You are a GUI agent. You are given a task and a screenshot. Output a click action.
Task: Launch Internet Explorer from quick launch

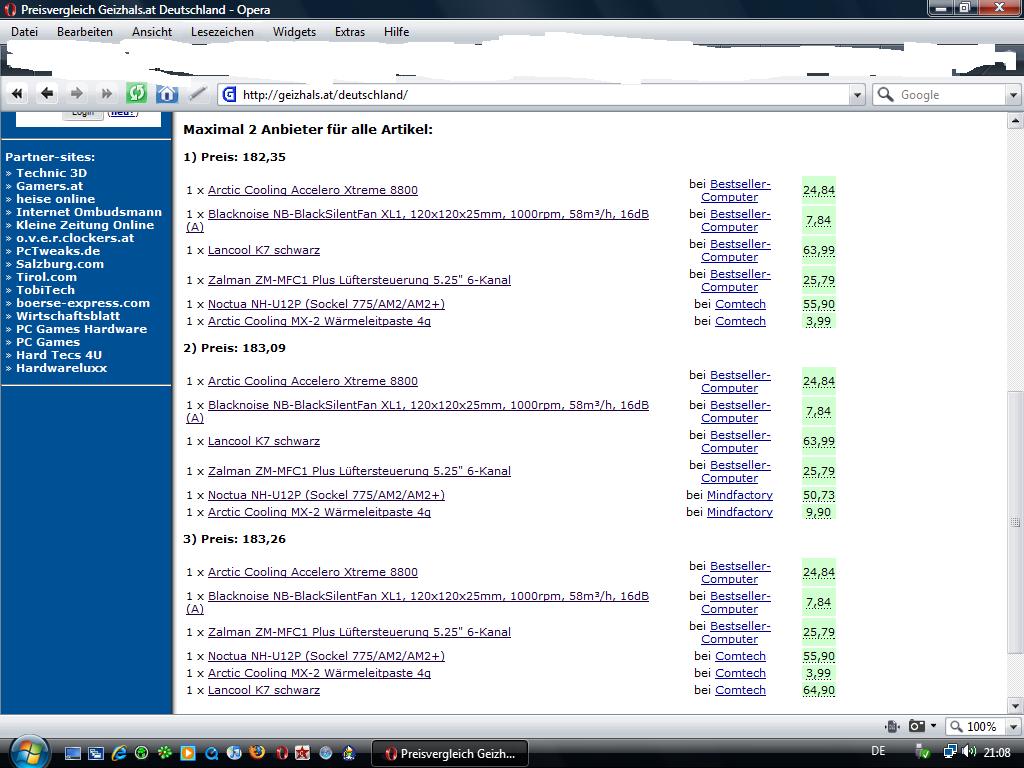coord(119,753)
